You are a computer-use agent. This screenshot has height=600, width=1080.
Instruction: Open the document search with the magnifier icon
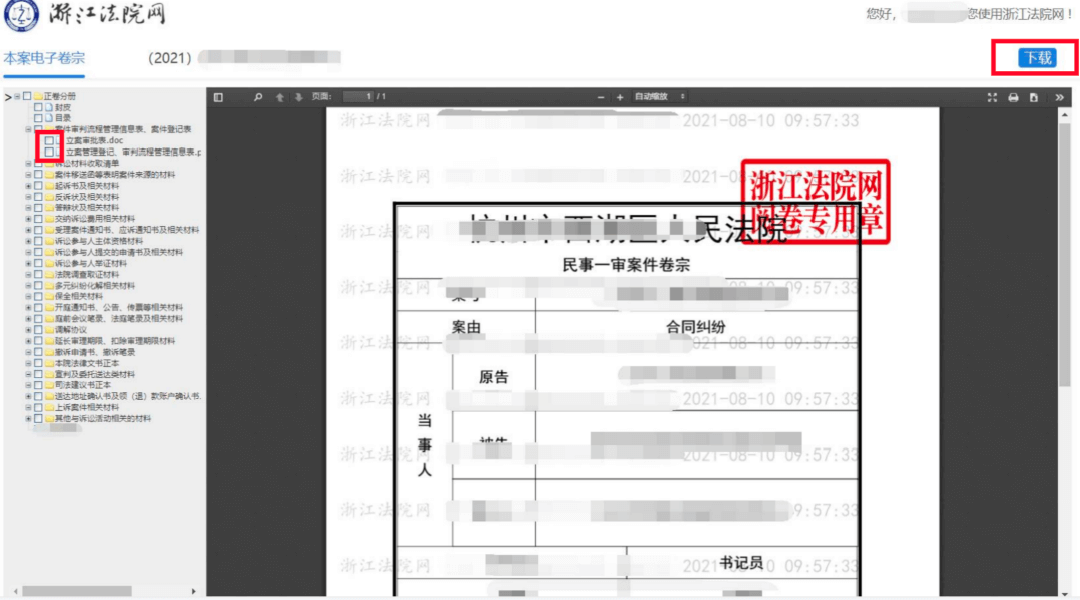(259, 97)
